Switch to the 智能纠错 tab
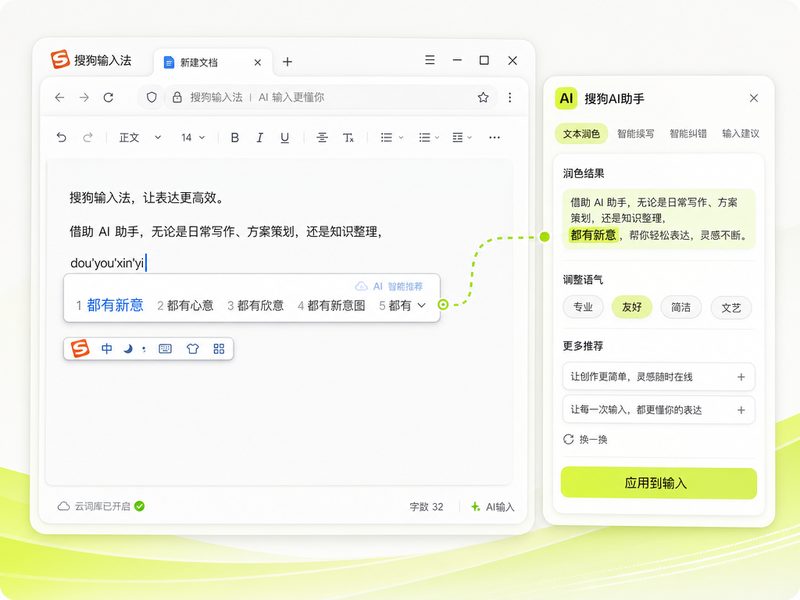The width and height of the screenshot is (800, 600). pyautogui.click(x=688, y=134)
